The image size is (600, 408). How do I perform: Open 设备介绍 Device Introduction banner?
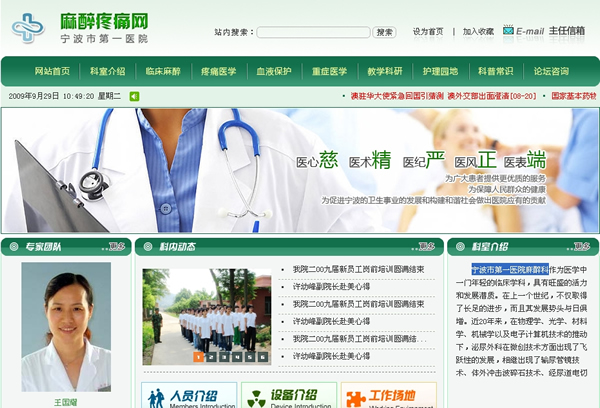288,396
